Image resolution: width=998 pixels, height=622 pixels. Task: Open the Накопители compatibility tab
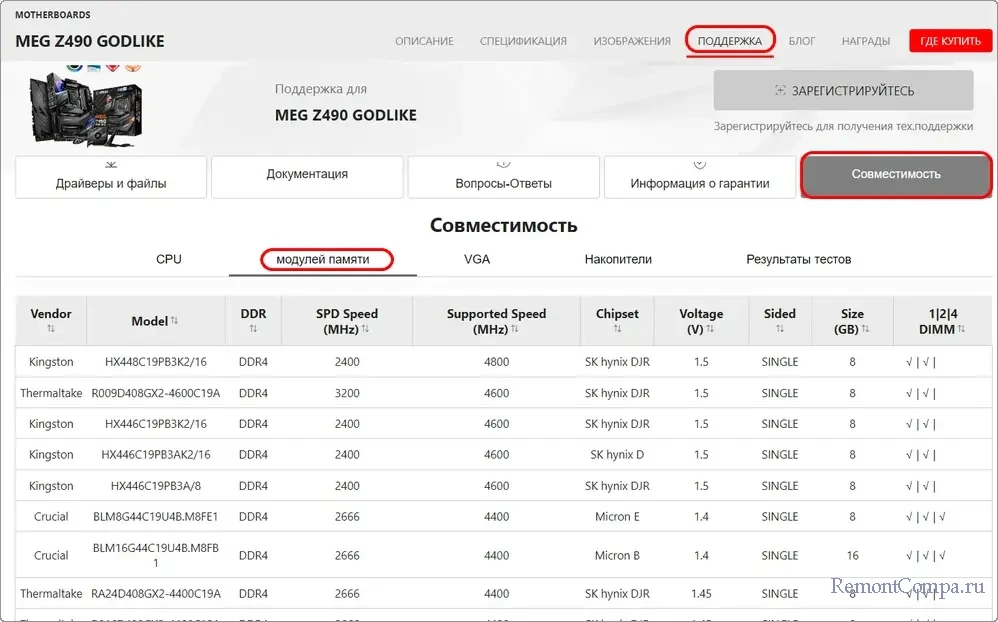click(x=618, y=259)
